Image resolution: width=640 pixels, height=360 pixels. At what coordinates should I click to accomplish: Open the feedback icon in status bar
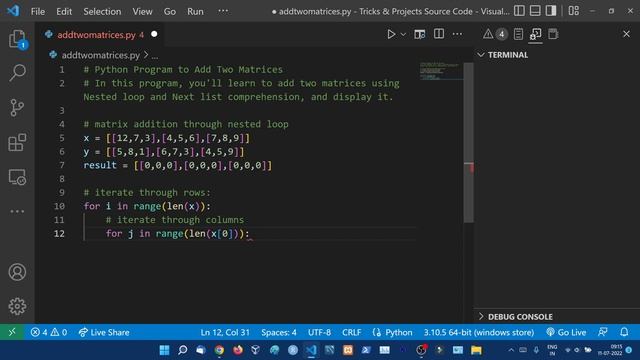point(603,332)
